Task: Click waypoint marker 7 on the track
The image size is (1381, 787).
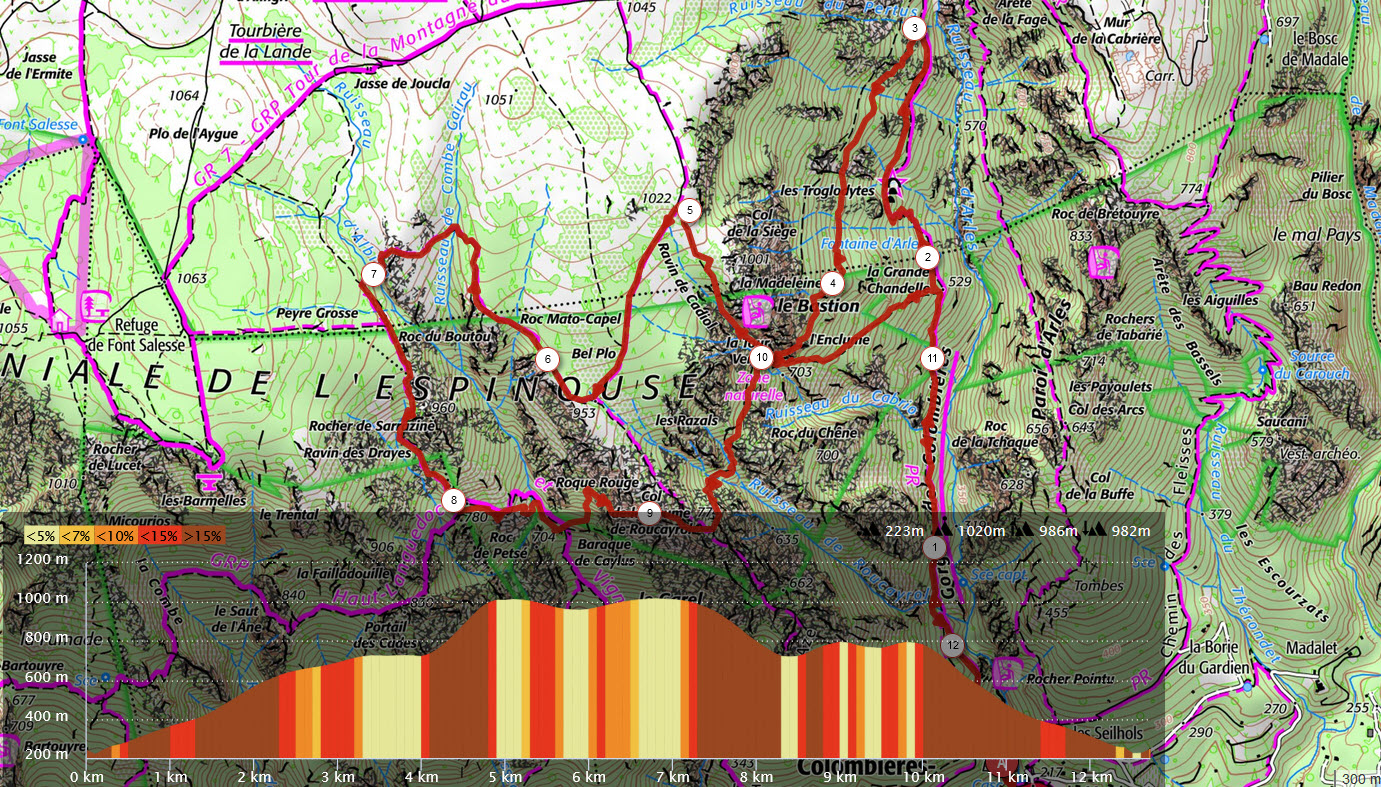Action: click(x=372, y=274)
